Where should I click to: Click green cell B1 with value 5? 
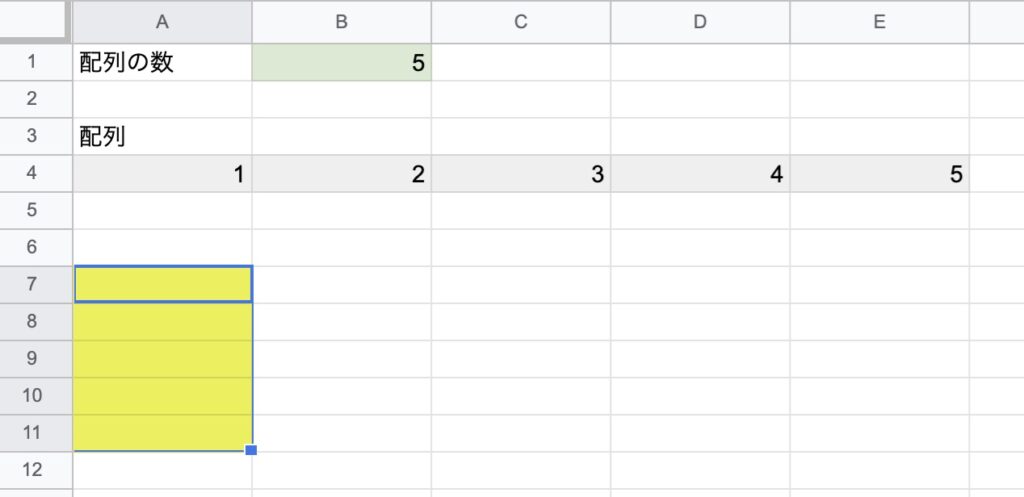click(342, 63)
